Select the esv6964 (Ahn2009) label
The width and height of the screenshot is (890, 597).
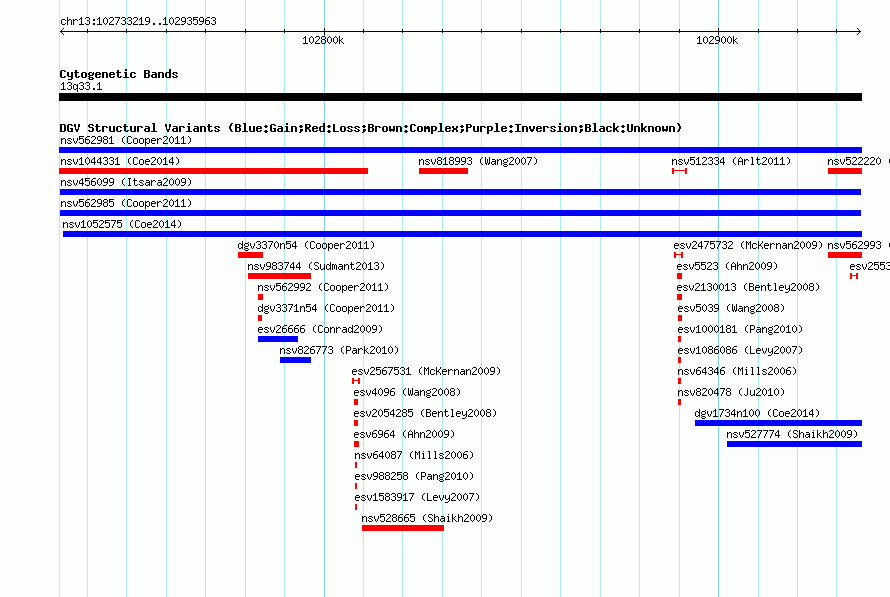coord(404,434)
